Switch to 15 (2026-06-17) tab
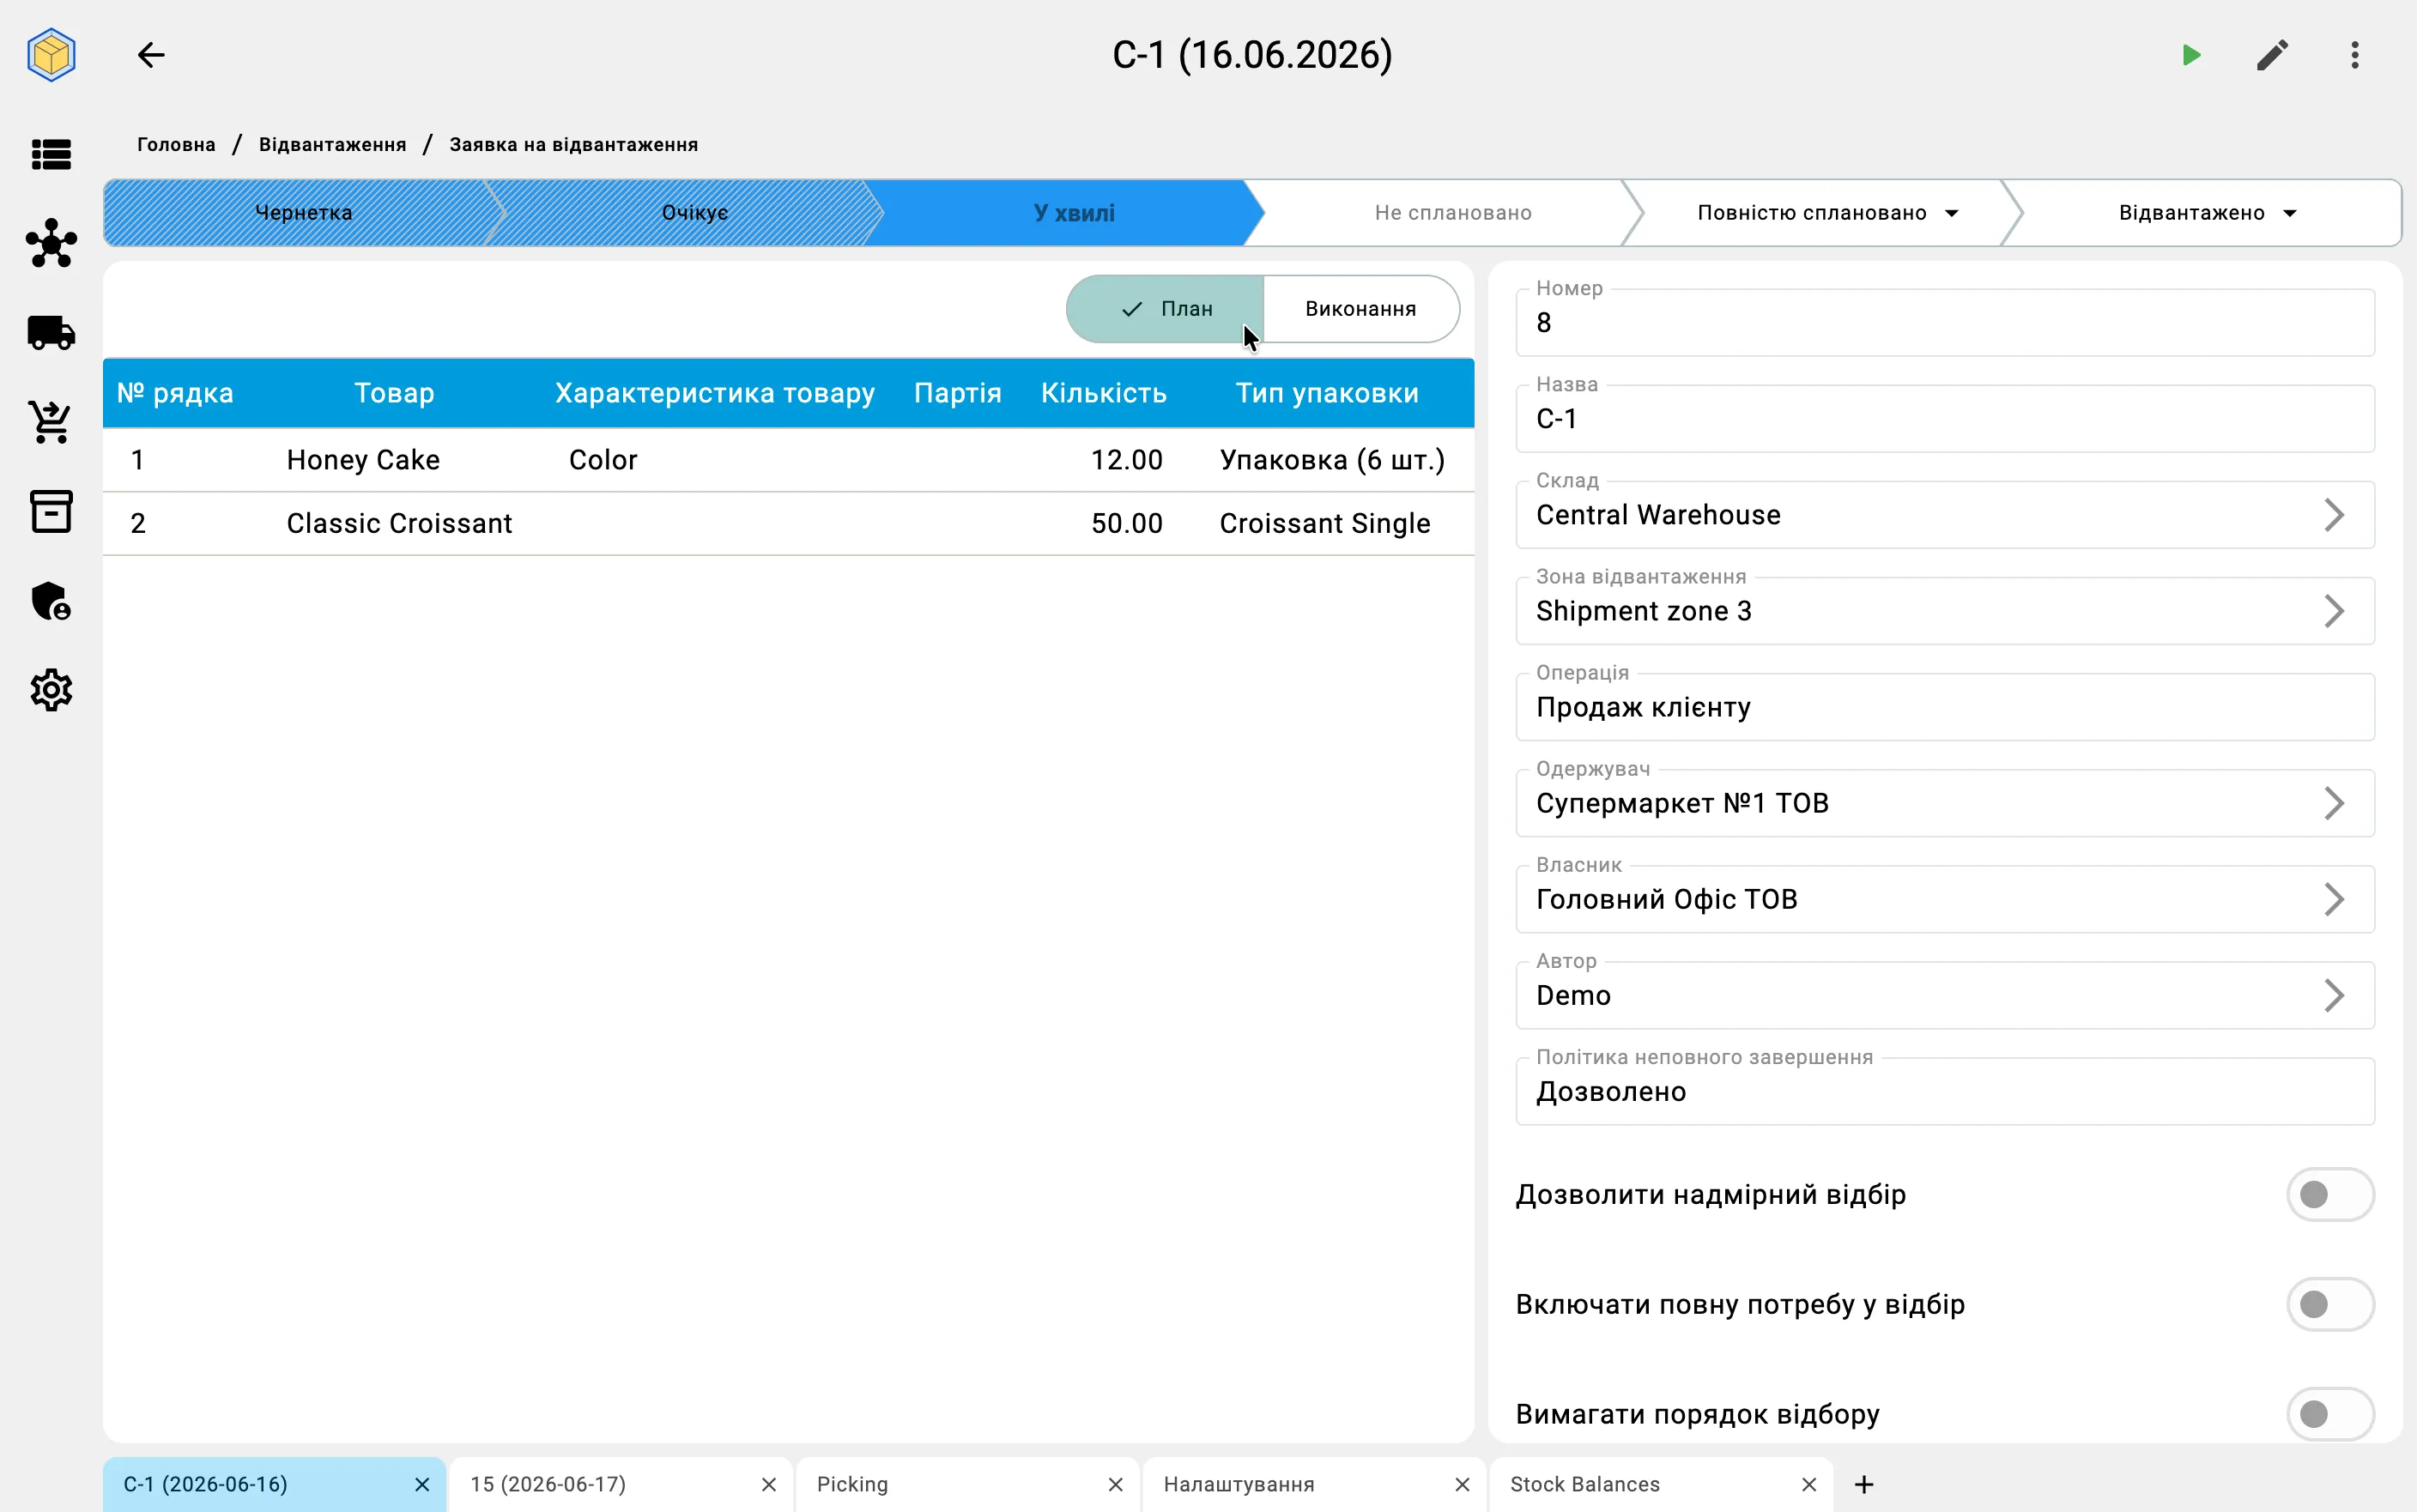 (x=621, y=1484)
